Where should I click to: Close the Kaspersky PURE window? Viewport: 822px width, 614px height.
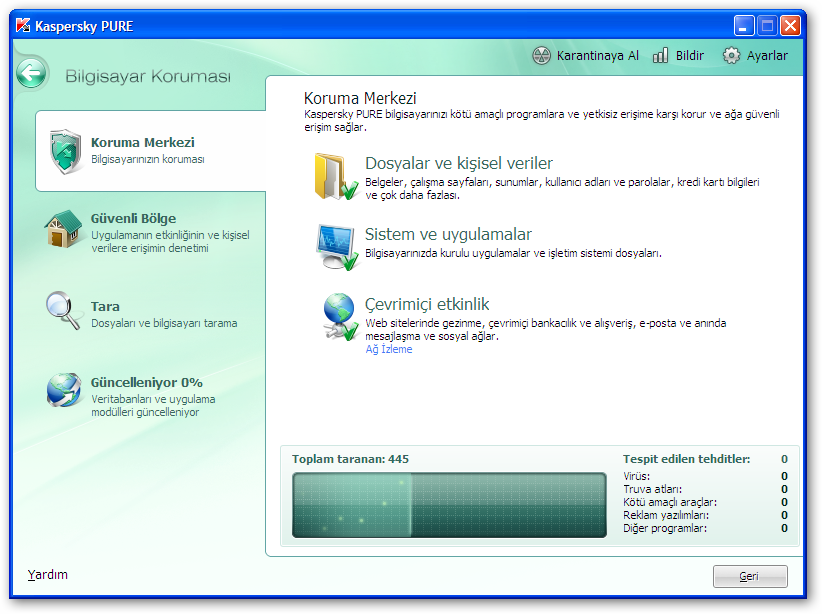coord(790,25)
